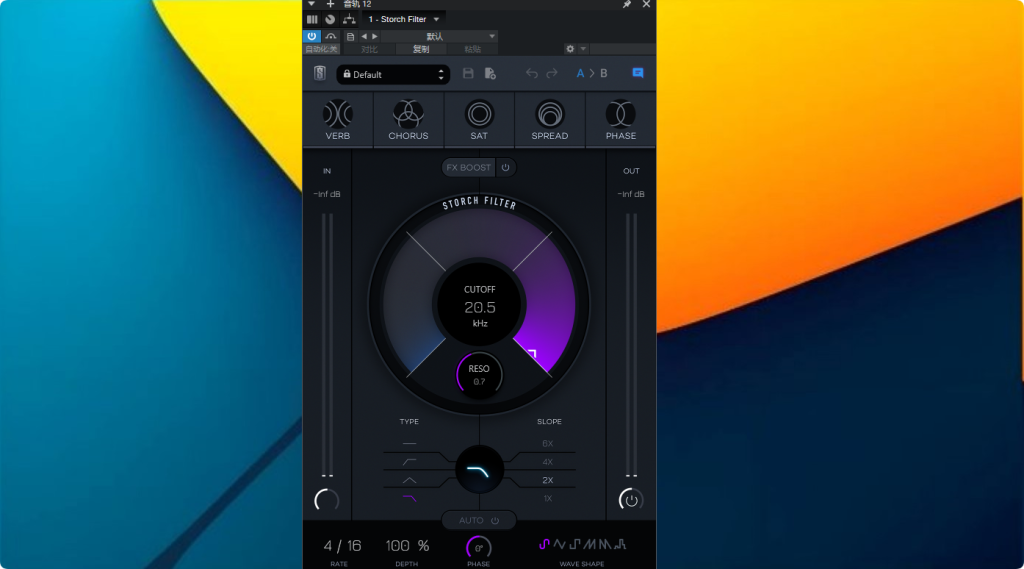Click the 对比 compare button
The height and width of the screenshot is (569, 1024).
370,50
